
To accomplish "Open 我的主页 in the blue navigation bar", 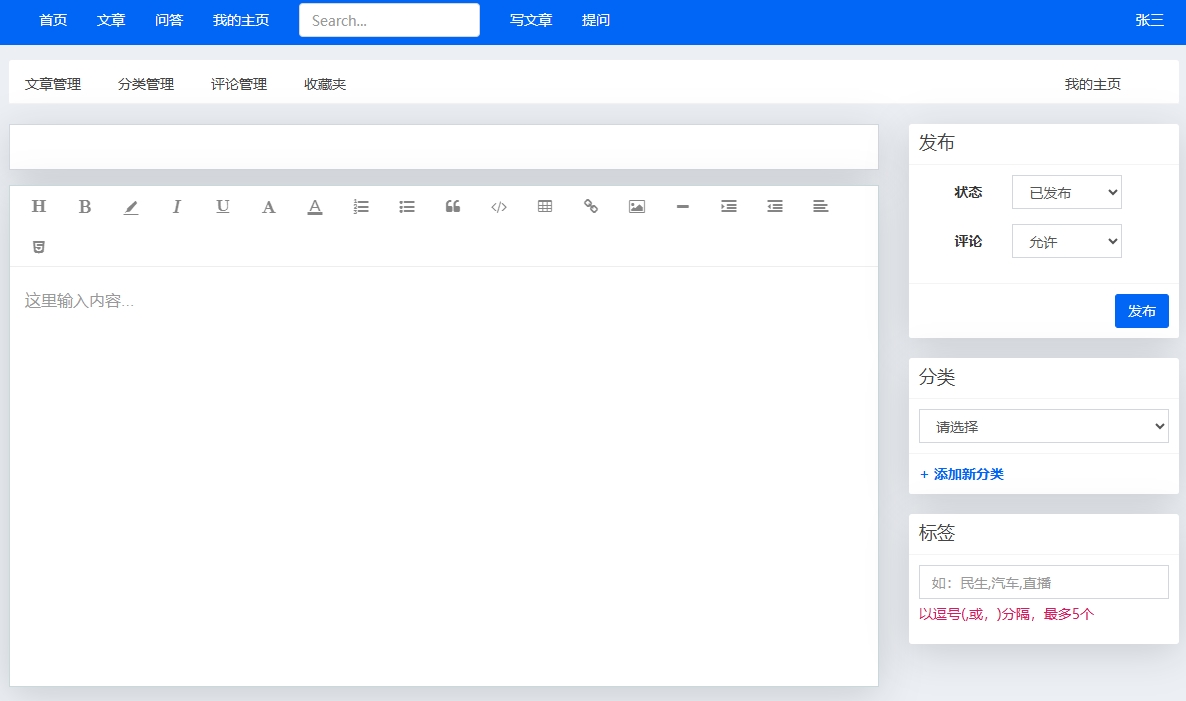I will click(x=241, y=20).
